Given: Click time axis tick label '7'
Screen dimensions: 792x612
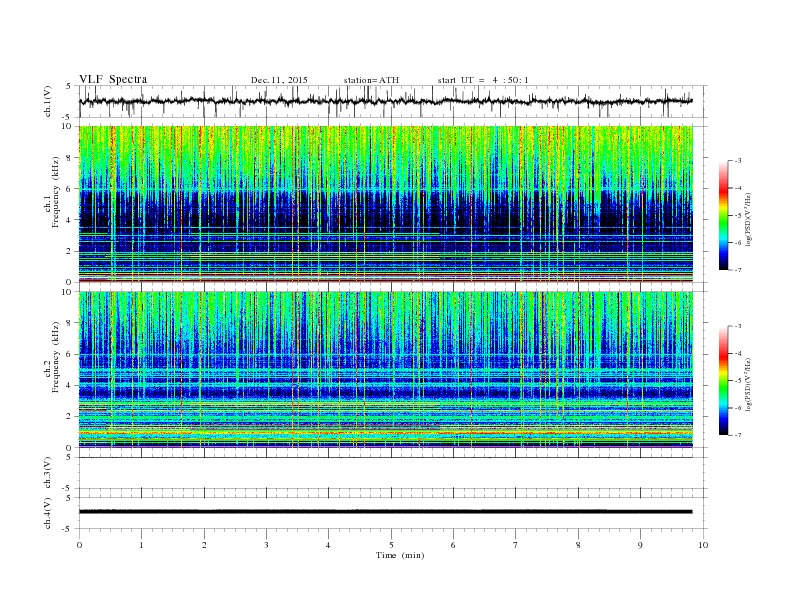Looking at the screenshot, I should [516, 545].
